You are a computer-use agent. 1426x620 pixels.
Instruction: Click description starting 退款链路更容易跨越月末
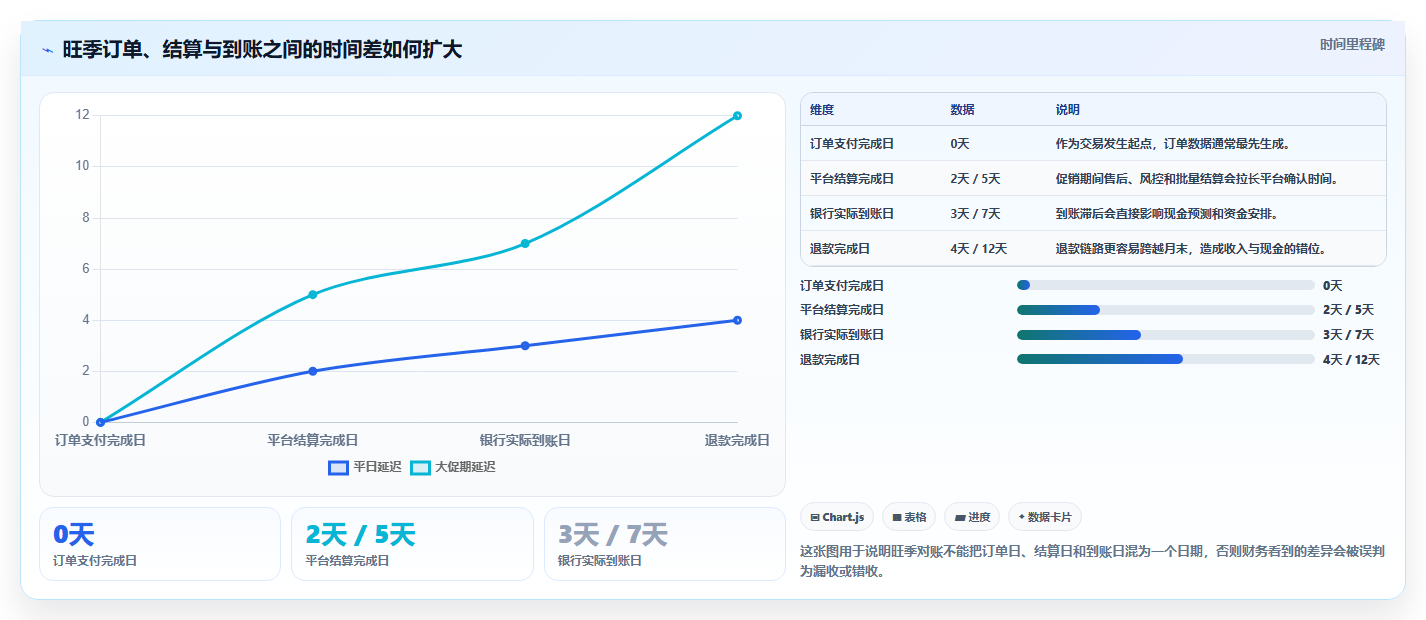tap(1191, 249)
